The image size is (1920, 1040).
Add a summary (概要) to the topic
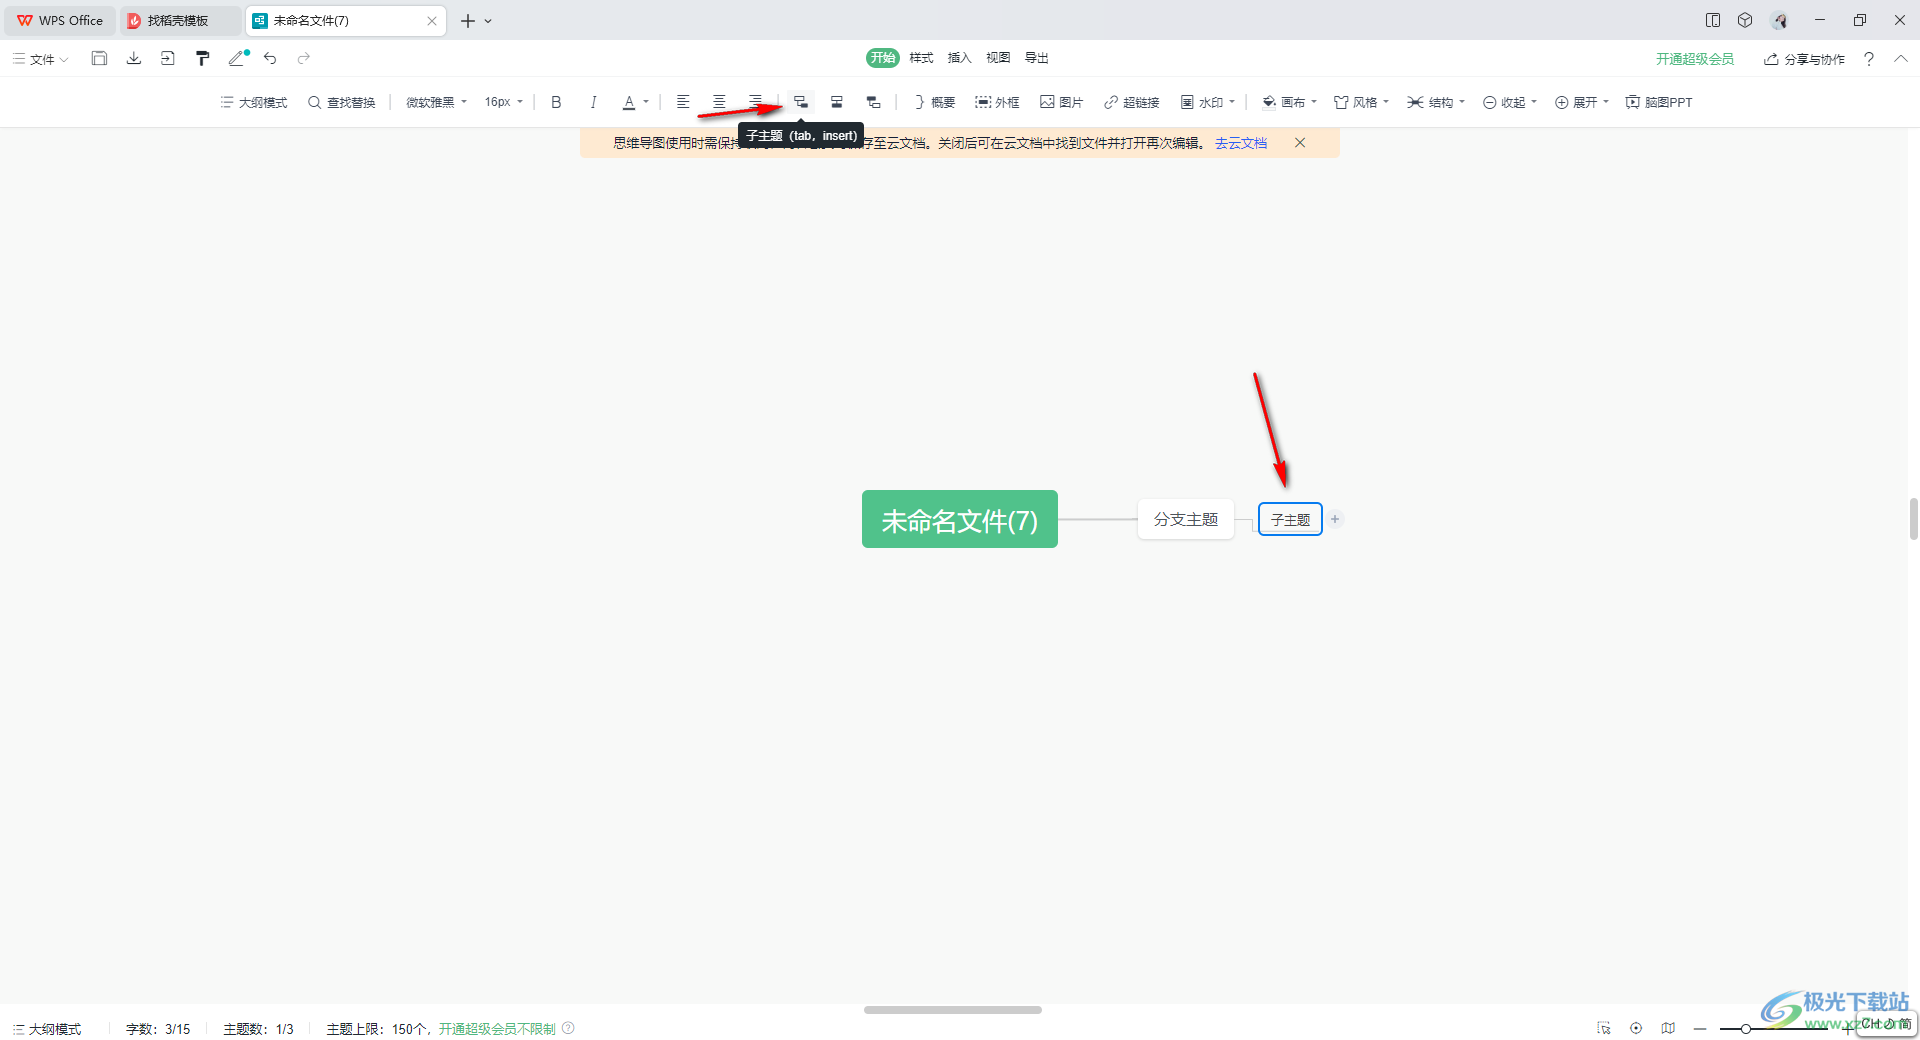tap(935, 102)
